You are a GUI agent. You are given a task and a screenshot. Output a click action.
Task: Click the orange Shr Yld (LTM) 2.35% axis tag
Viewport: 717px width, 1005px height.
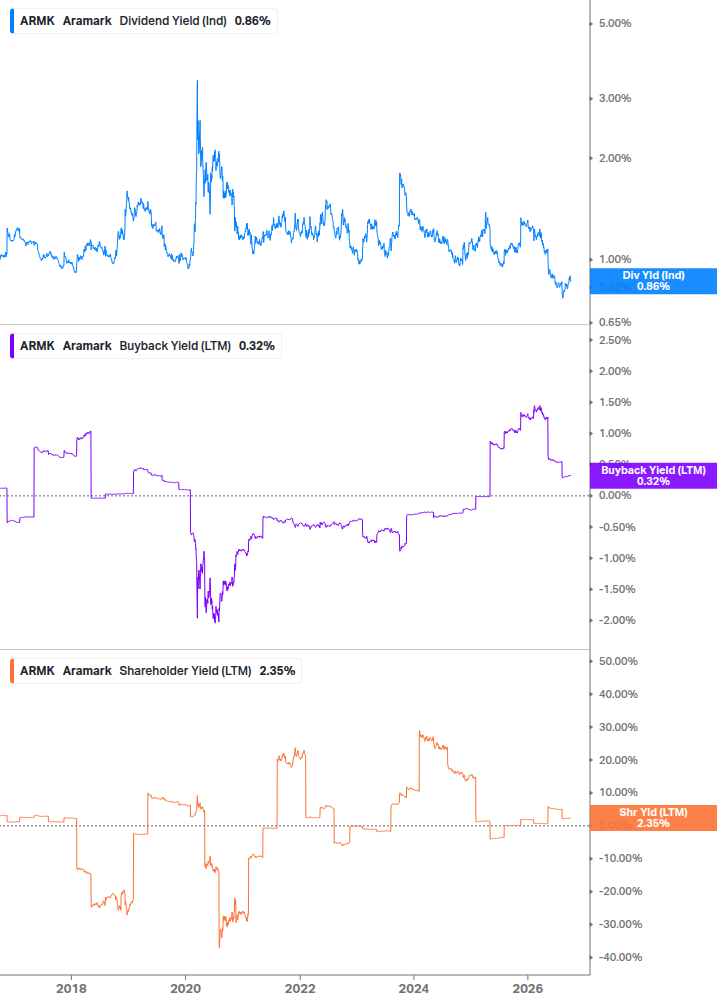653,818
